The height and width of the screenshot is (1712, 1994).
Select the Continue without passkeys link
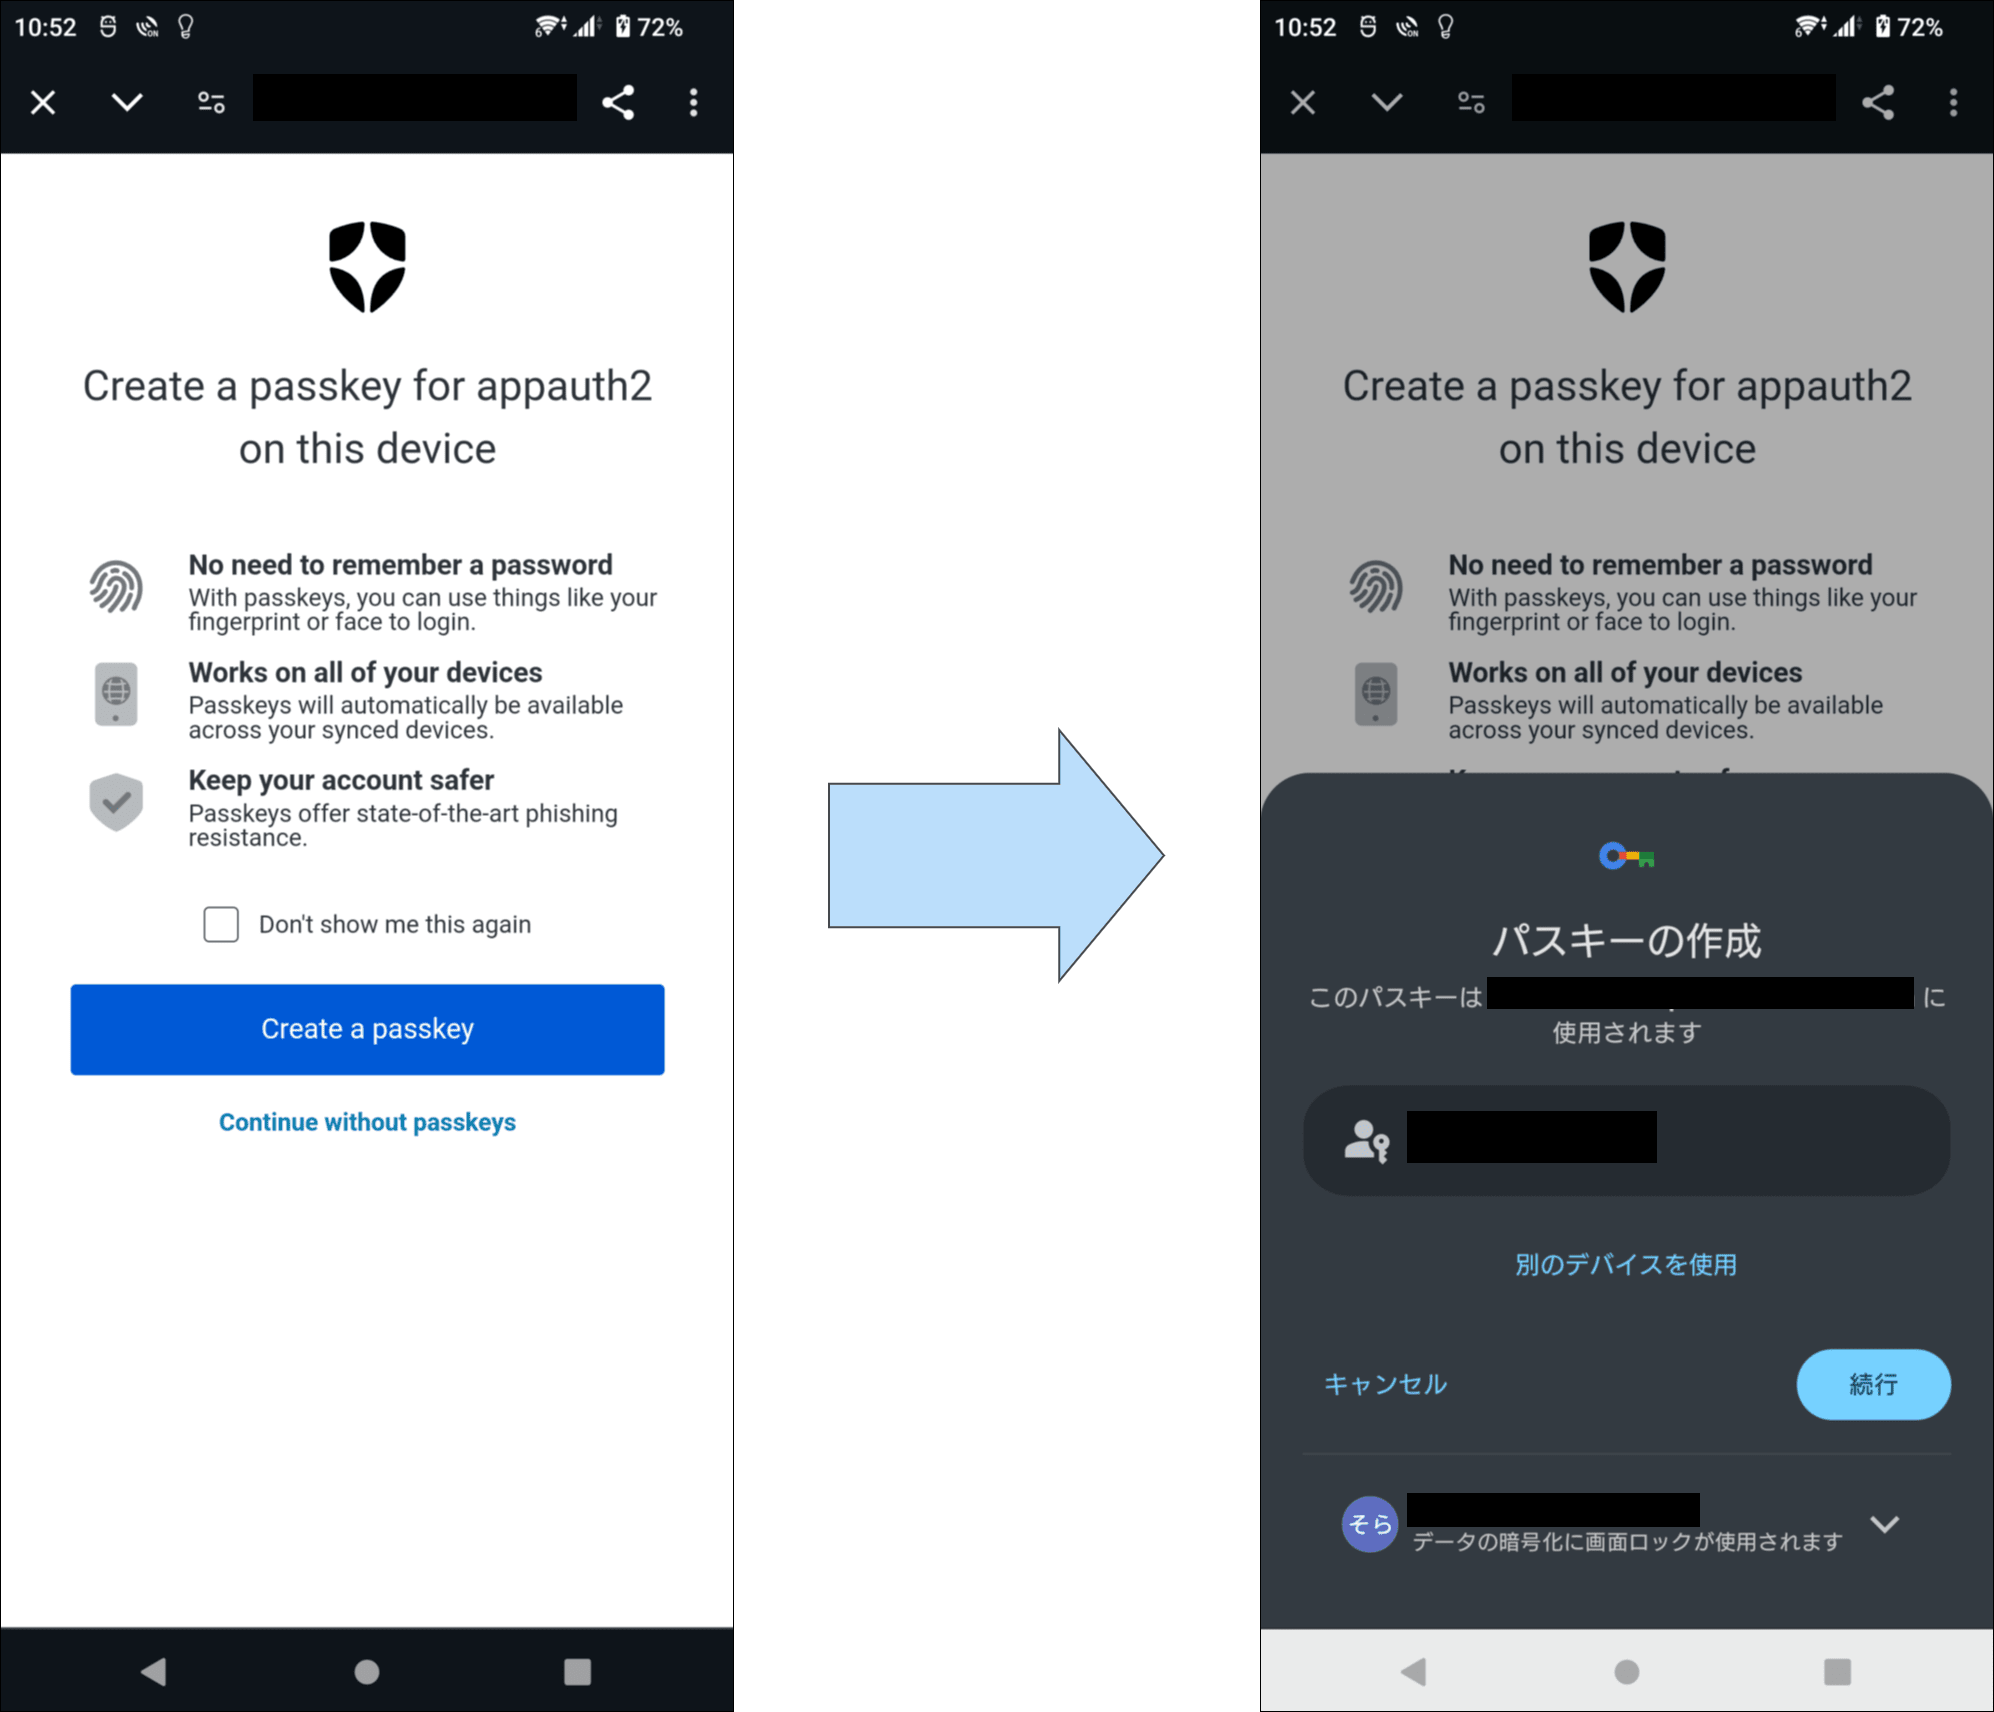[x=368, y=1120]
